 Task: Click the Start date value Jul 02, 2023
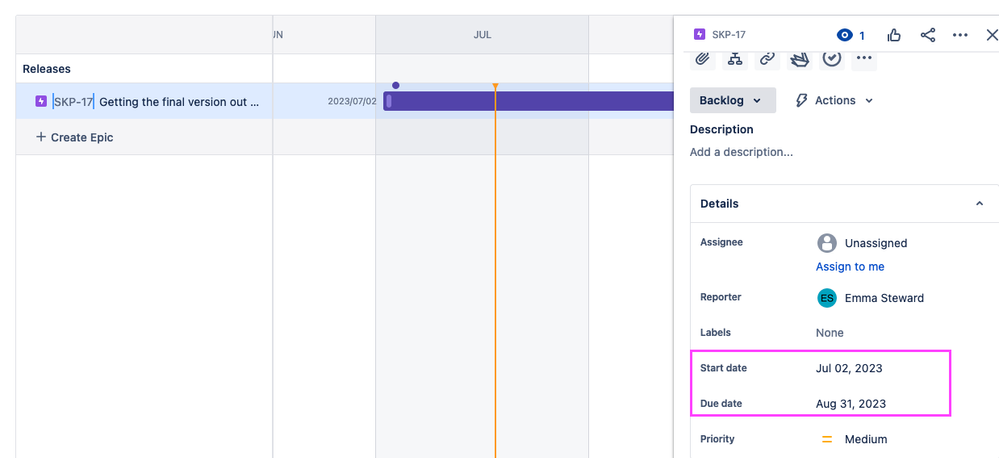click(x=849, y=368)
